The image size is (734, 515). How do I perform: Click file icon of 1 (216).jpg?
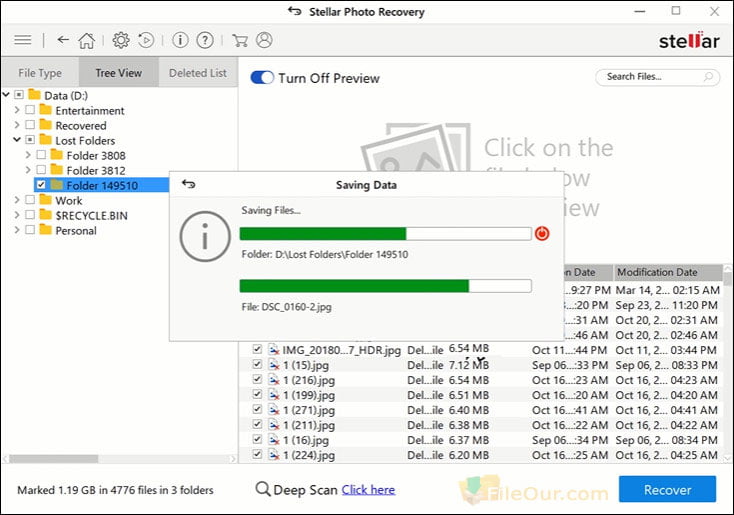[x=274, y=380]
